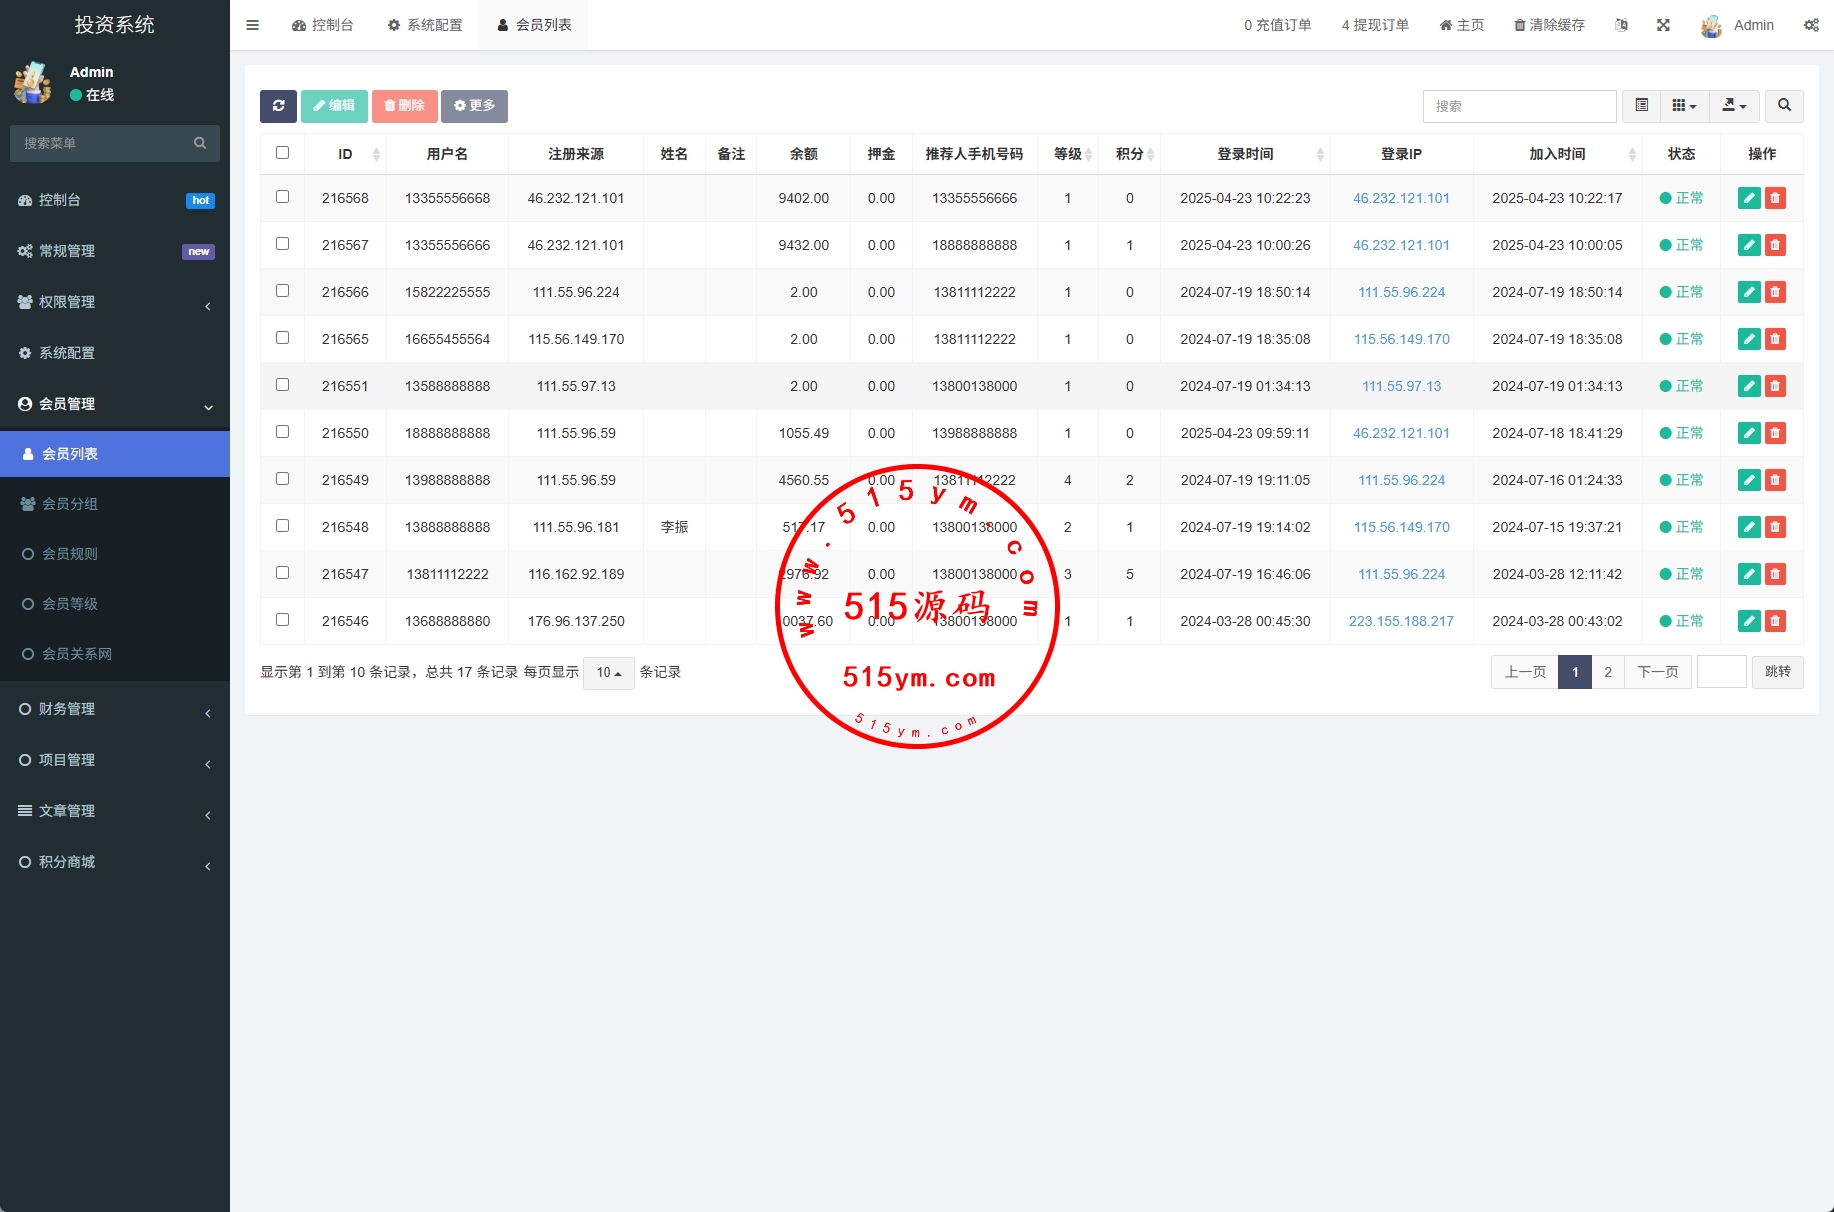
Task: Open the page size 10 dropdown
Action: click(608, 673)
